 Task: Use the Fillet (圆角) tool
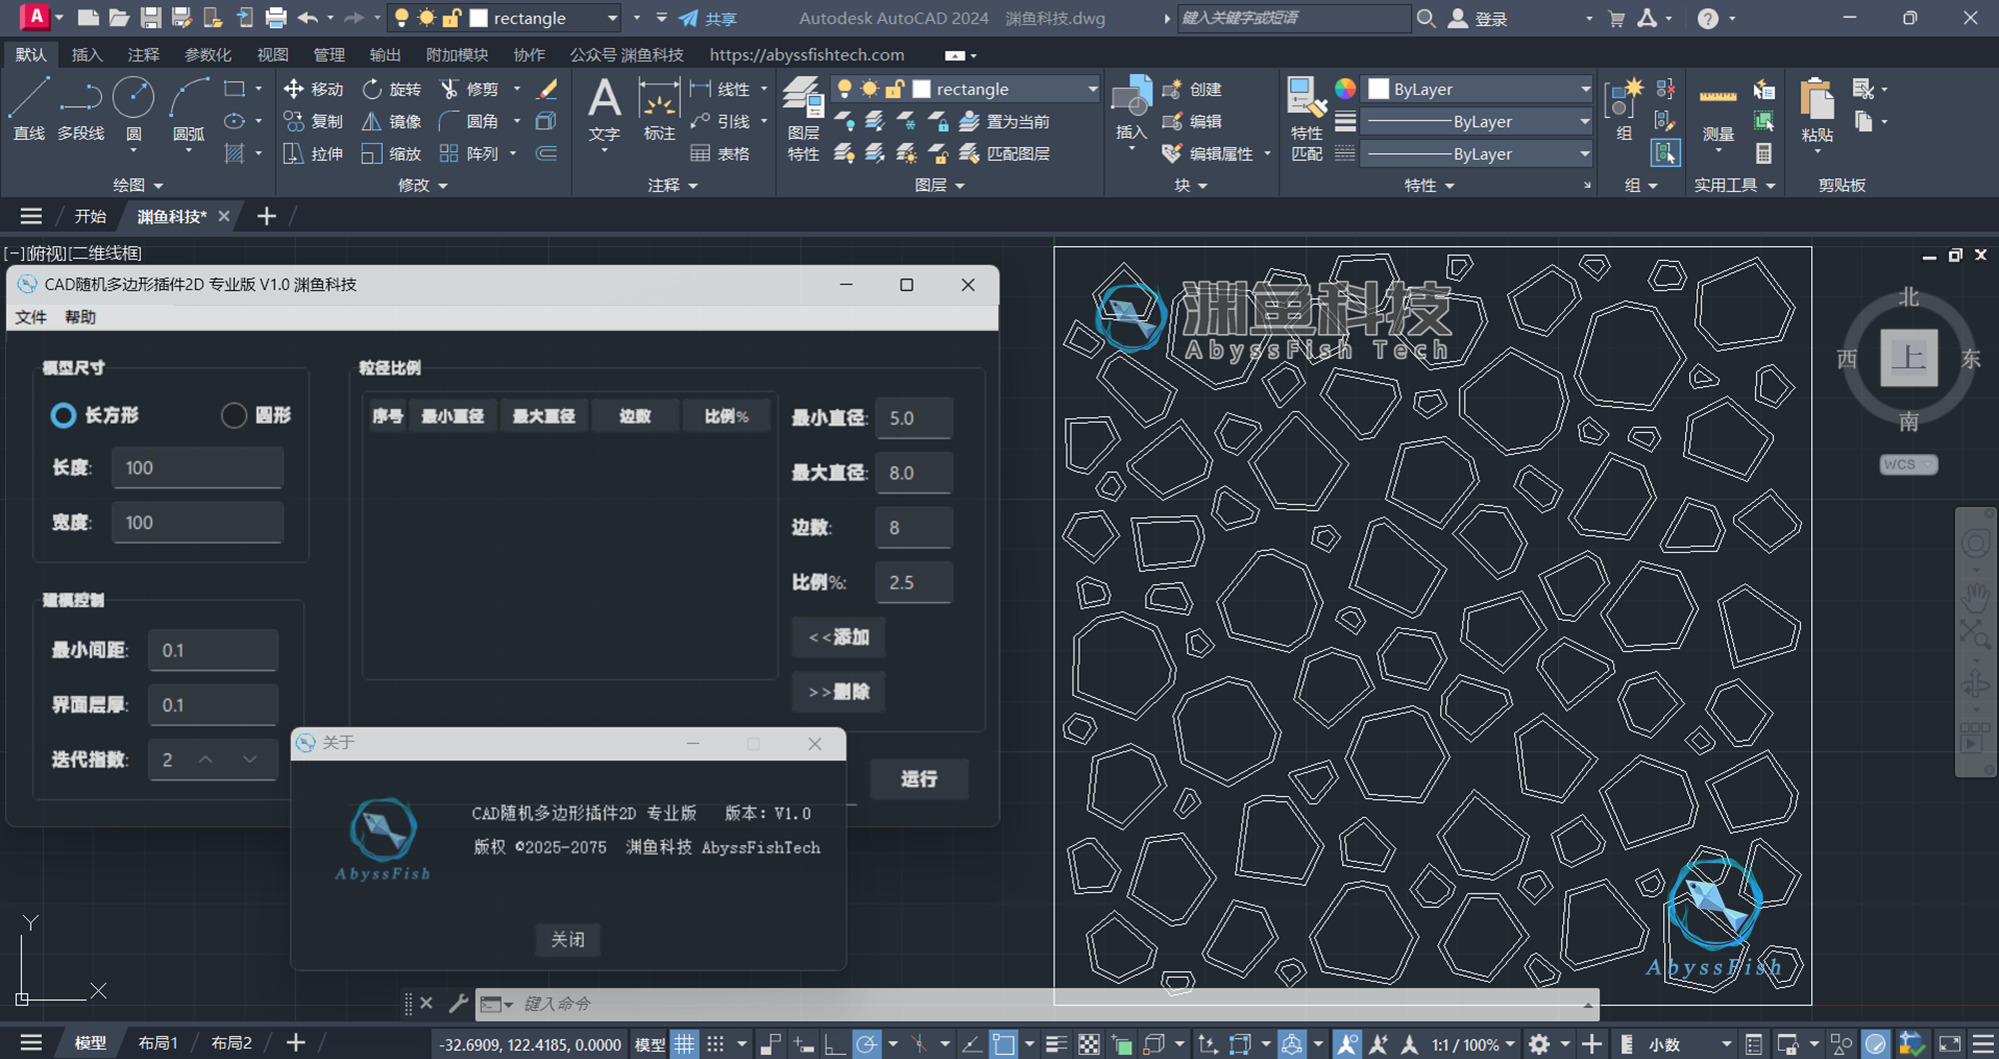coord(469,121)
